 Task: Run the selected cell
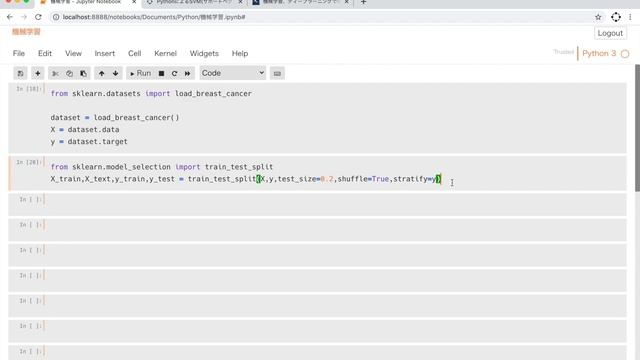(140, 73)
